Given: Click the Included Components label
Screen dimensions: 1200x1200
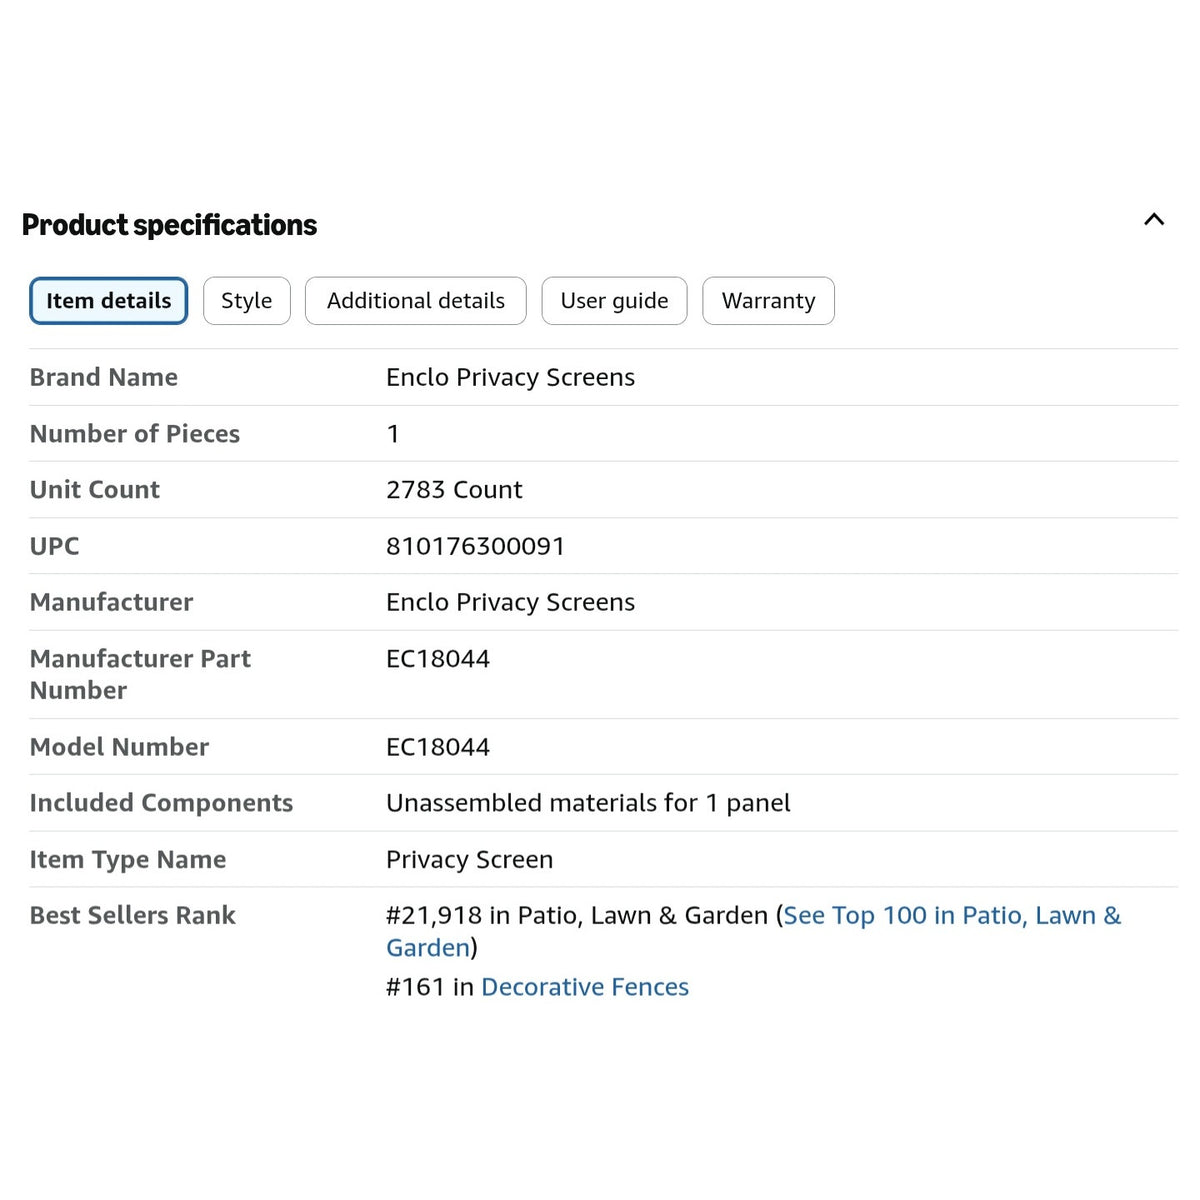Looking at the screenshot, I should tap(161, 803).
